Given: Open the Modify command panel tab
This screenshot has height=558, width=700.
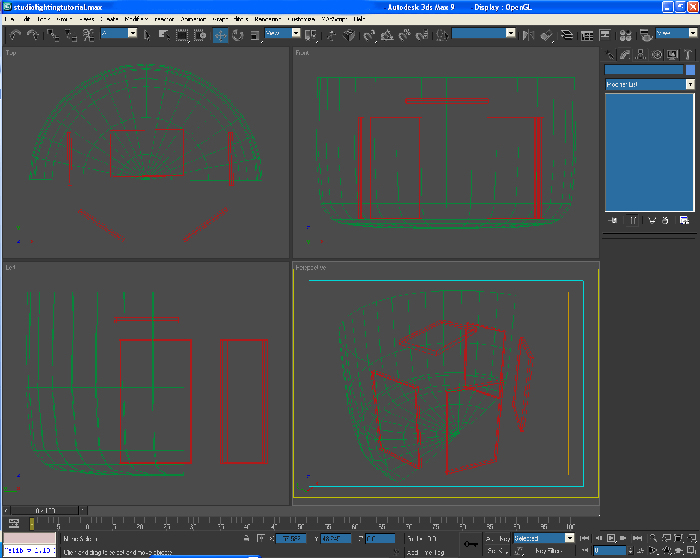Looking at the screenshot, I should click(x=624, y=55).
